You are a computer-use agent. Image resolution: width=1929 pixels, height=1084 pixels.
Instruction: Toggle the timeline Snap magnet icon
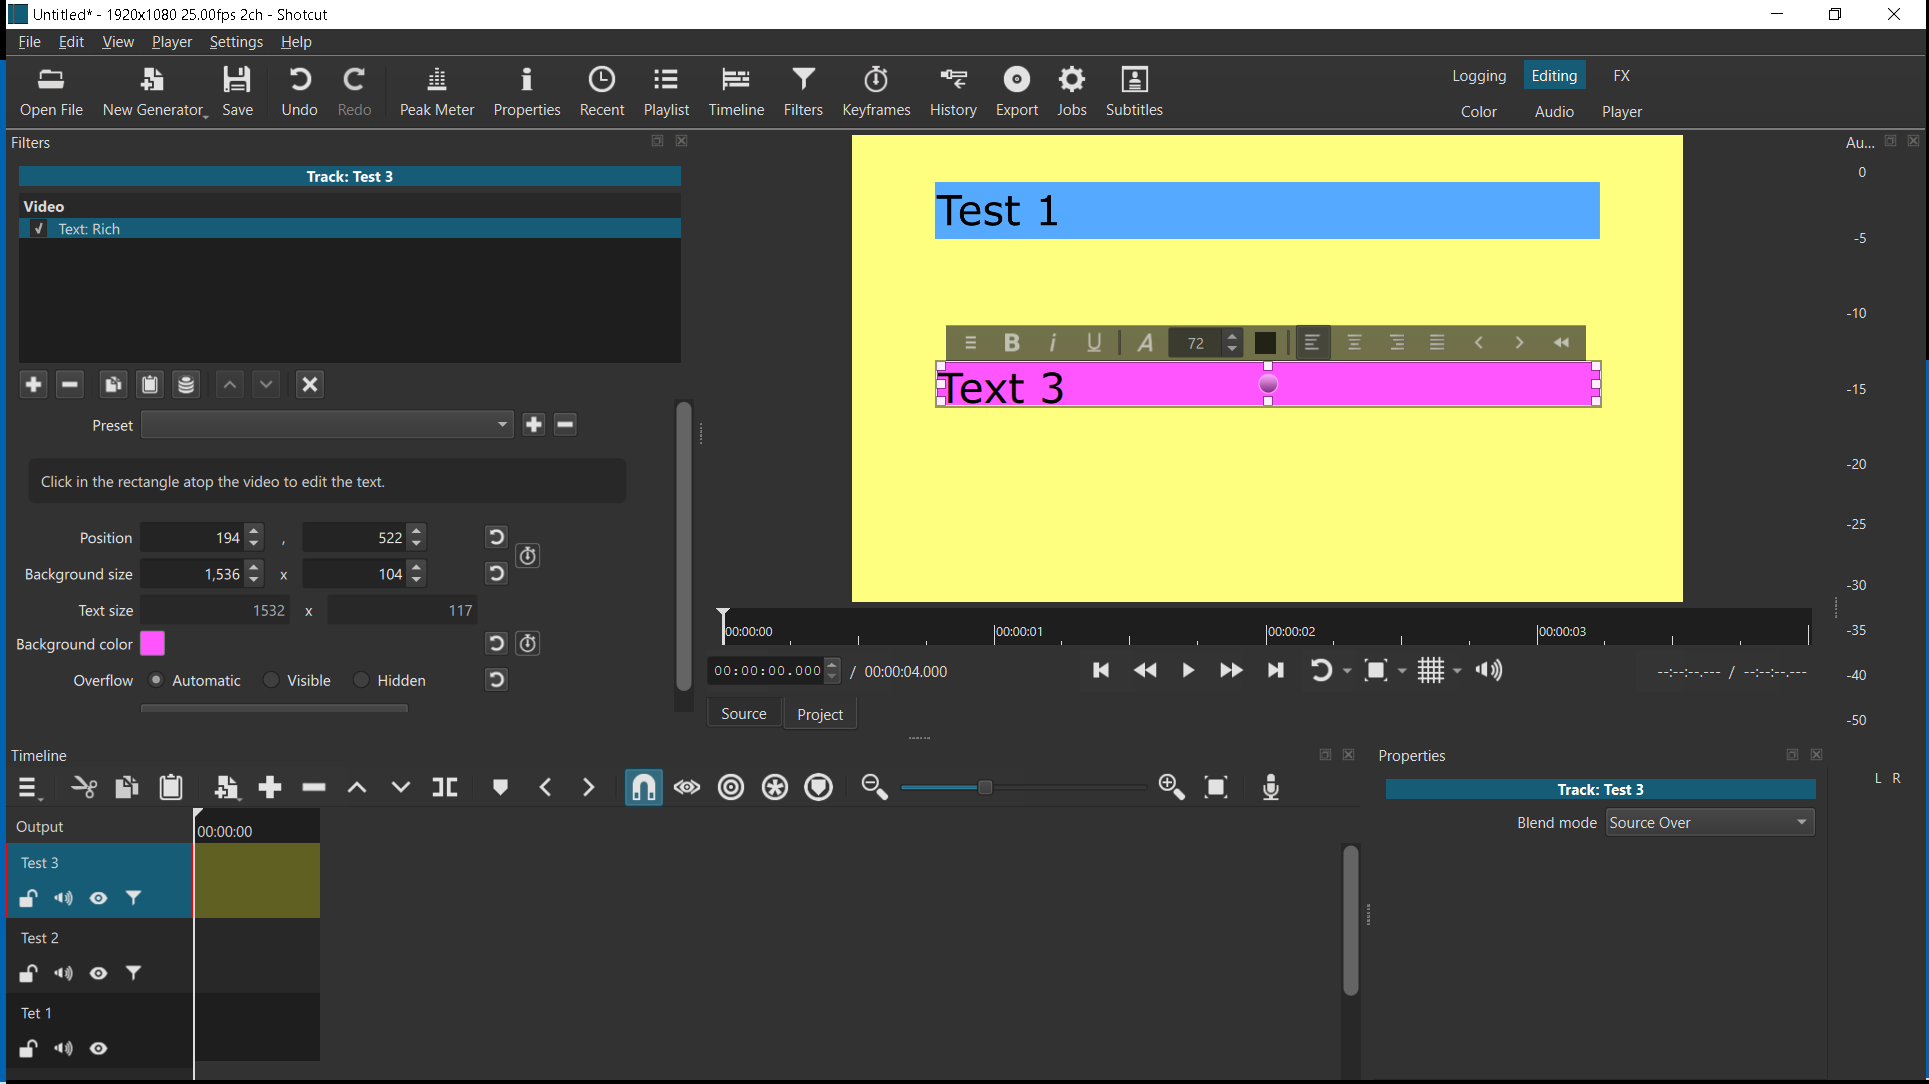[x=643, y=788]
